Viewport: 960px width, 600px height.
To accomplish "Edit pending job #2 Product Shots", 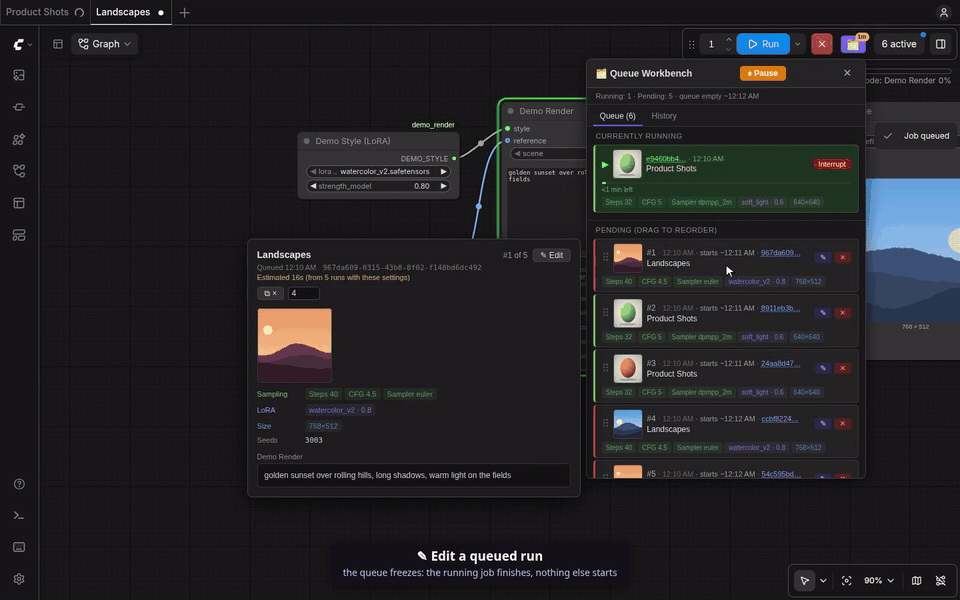I will pos(823,313).
